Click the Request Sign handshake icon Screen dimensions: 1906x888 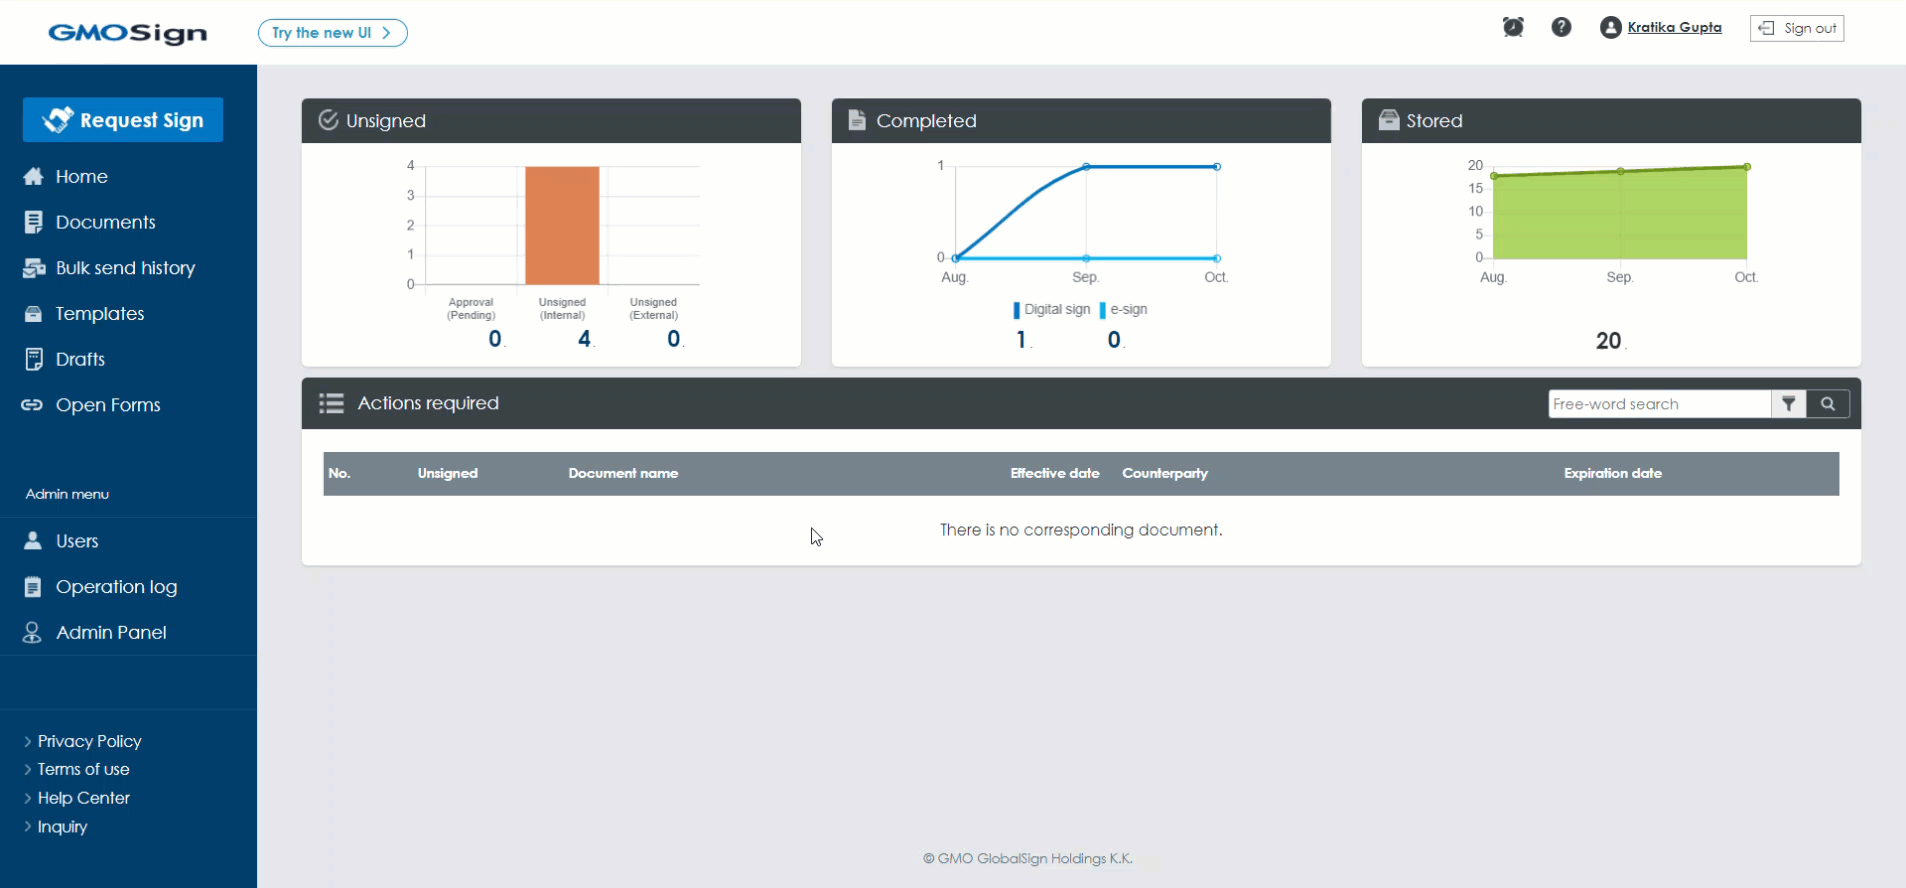click(x=58, y=120)
